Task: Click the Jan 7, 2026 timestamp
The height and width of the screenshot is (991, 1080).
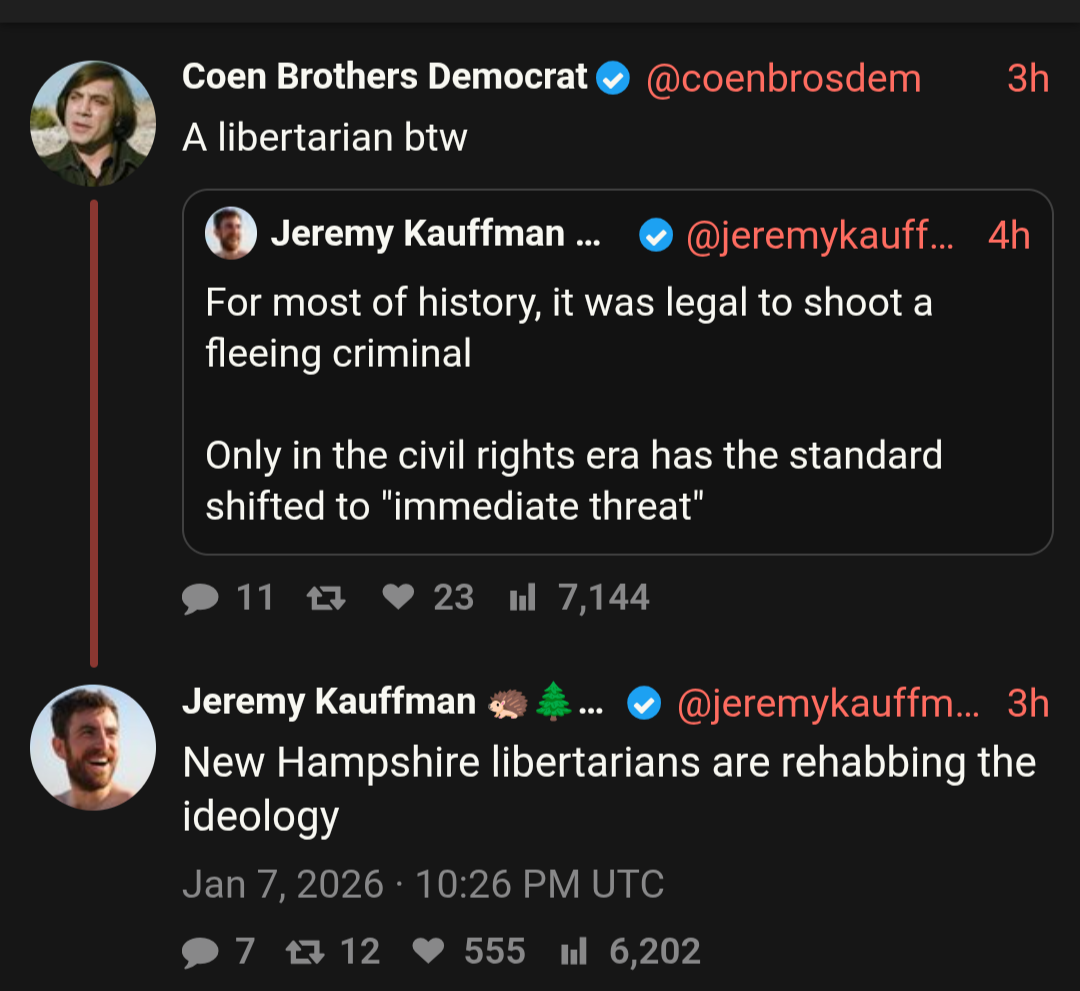Action: click(423, 885)
